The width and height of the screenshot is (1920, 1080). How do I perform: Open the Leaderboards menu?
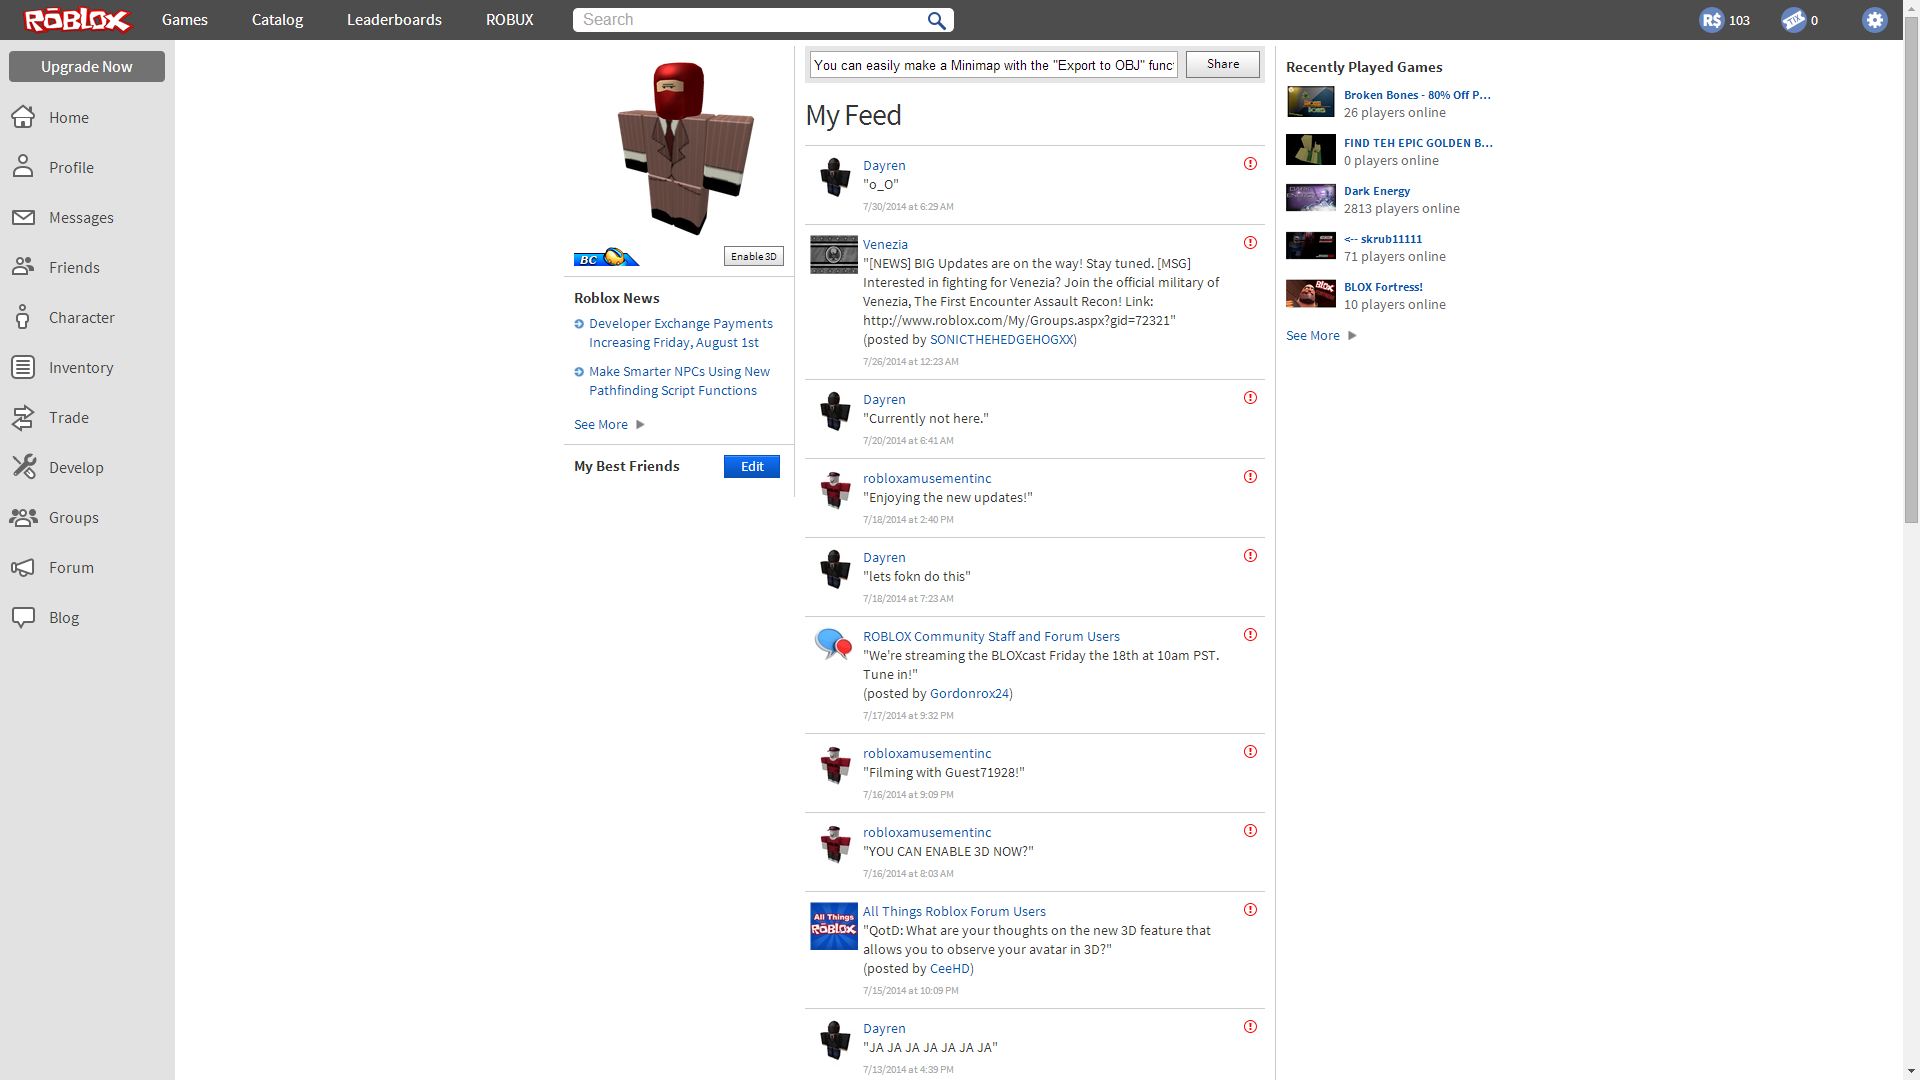(x=394, y=20)
